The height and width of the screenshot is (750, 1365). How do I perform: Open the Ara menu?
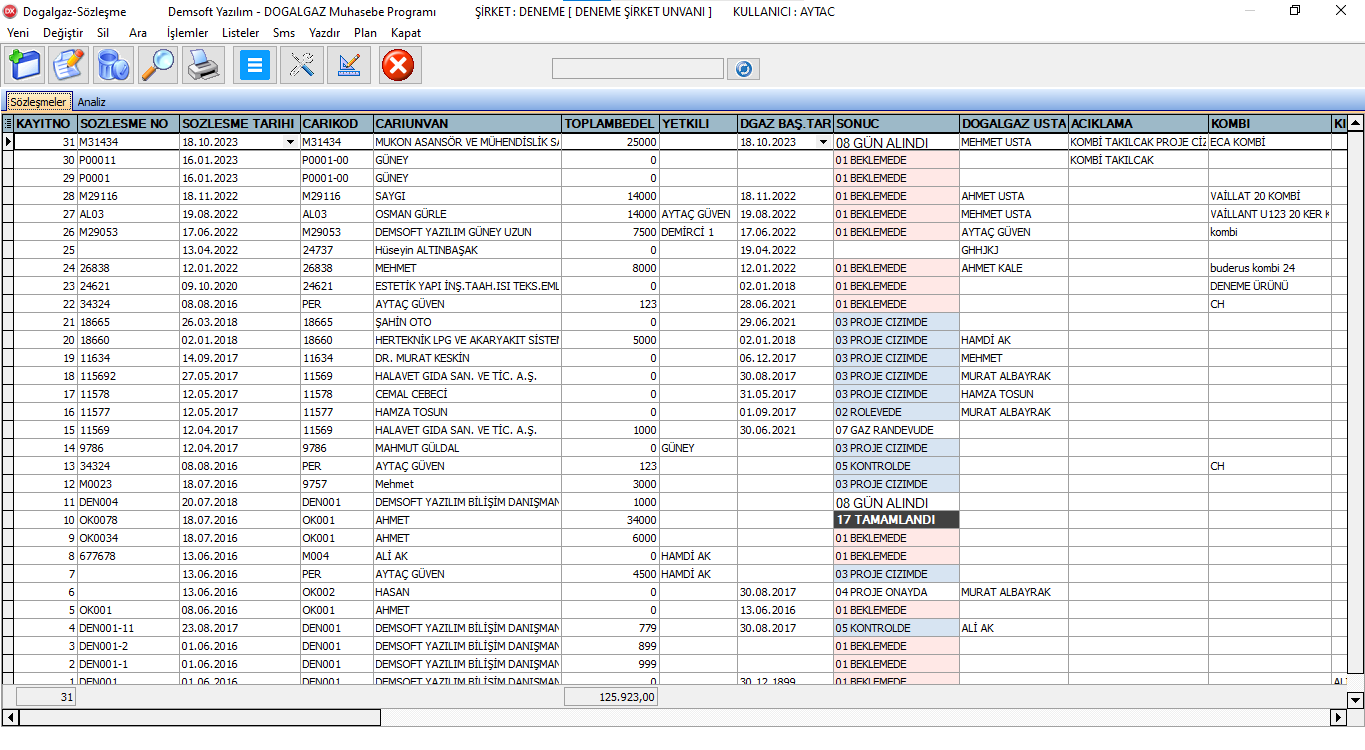pos(138,33)
